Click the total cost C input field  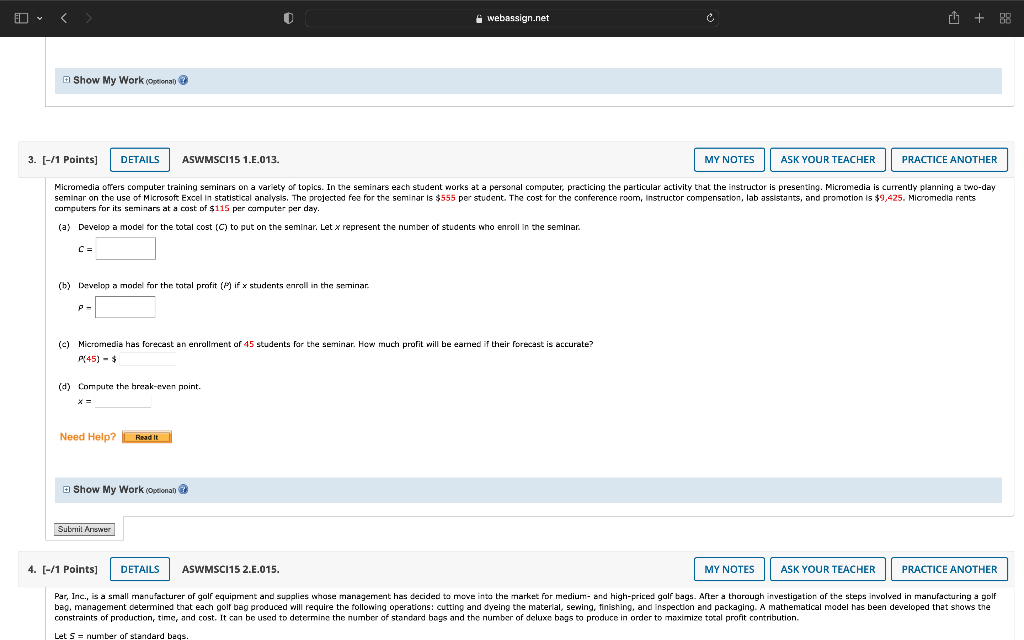(x=124, y=248)
